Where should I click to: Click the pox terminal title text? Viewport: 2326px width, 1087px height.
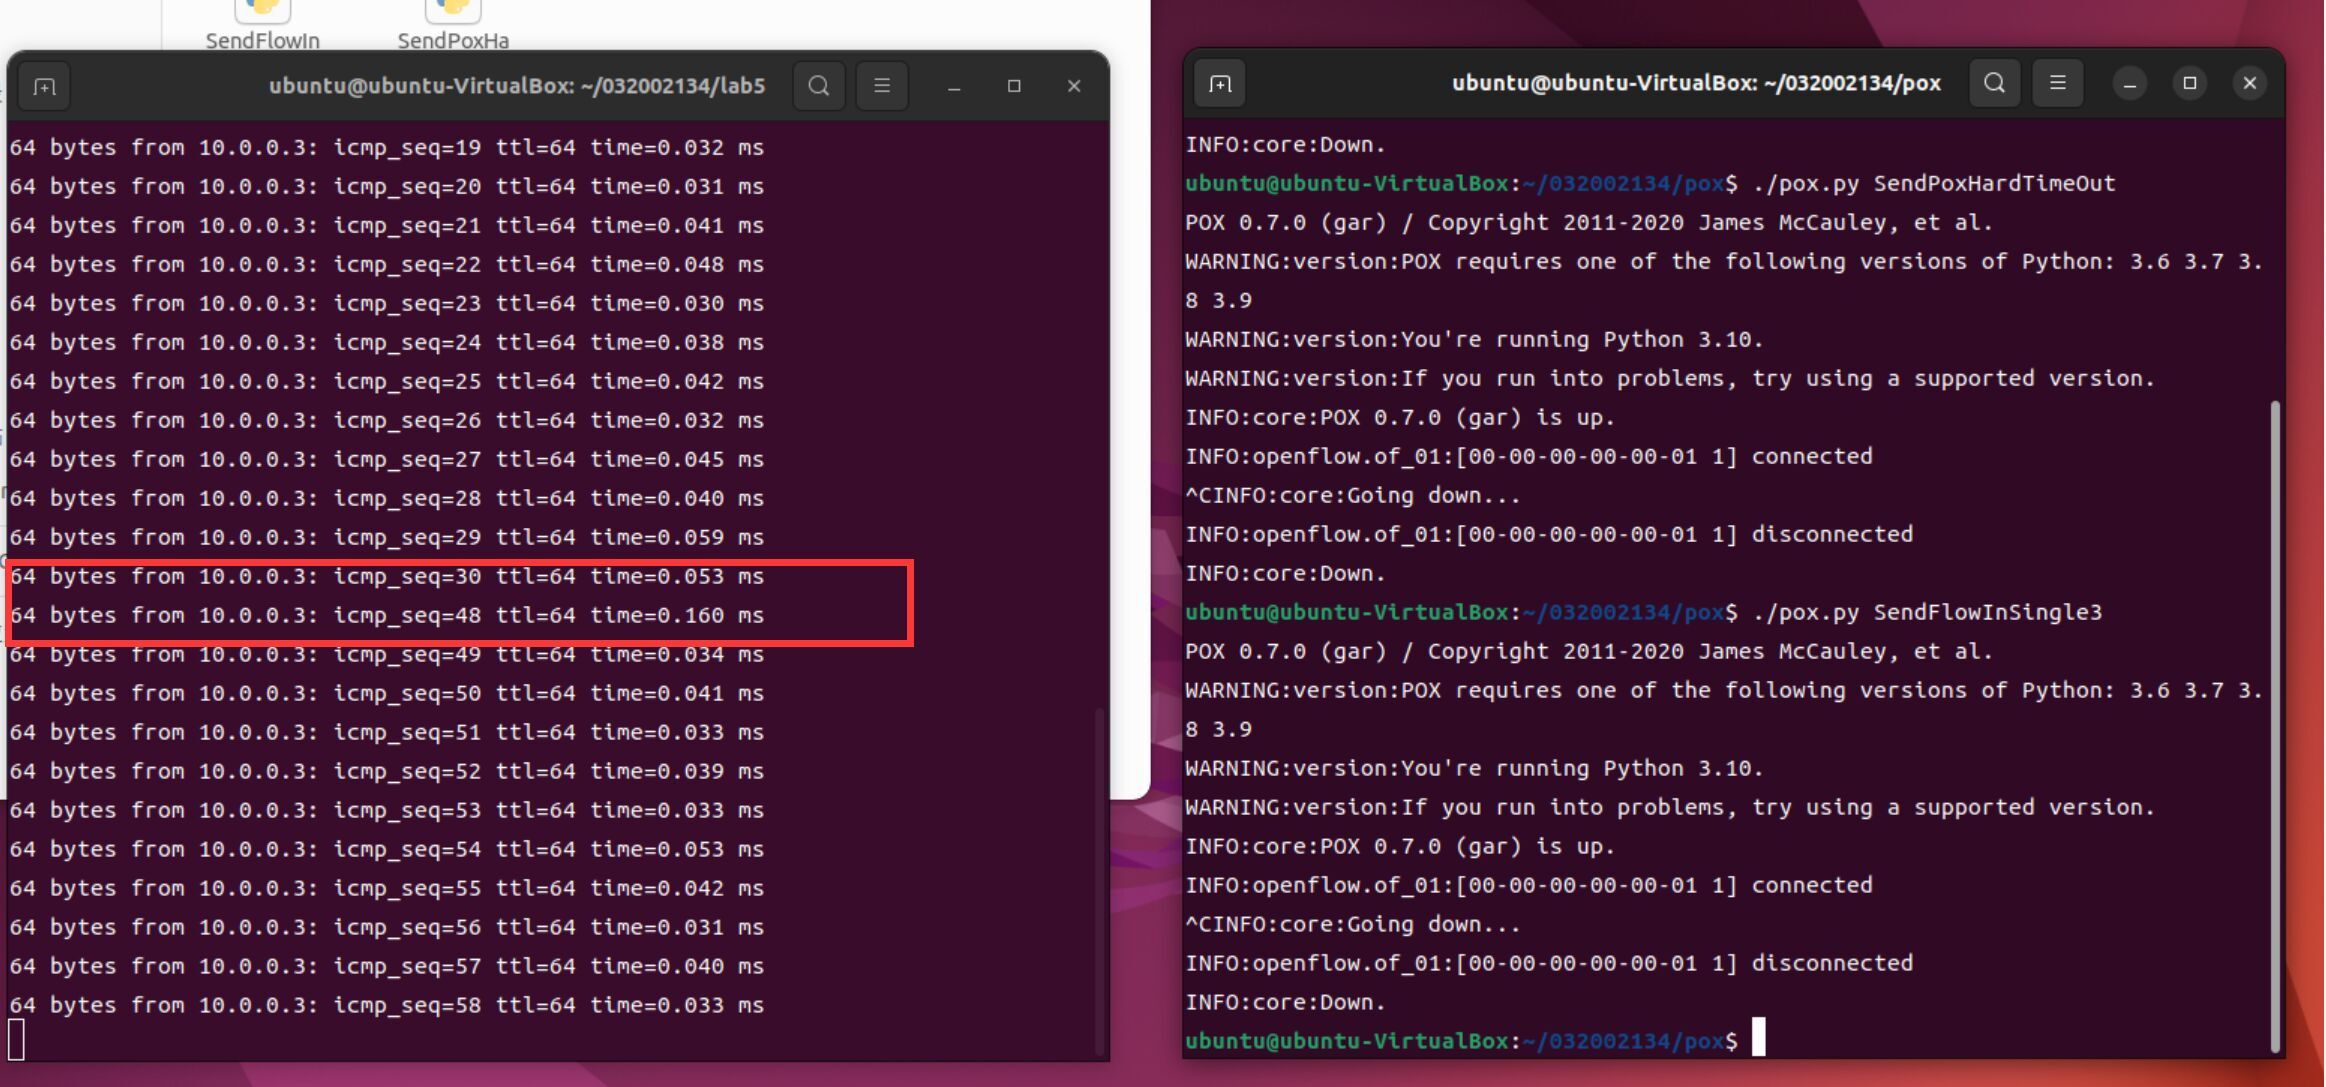pyautogui.click(x=1696, y=83)
